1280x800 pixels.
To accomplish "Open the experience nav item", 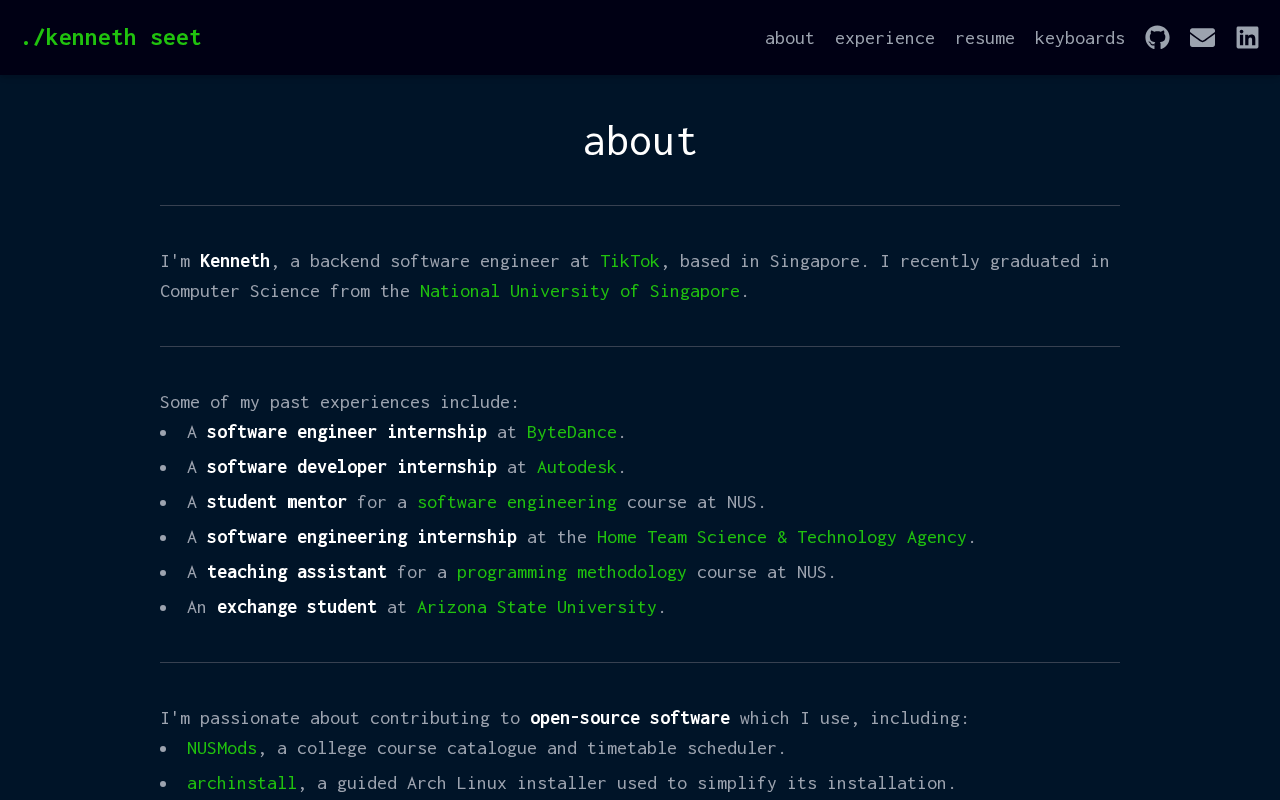I will point(884,38).
